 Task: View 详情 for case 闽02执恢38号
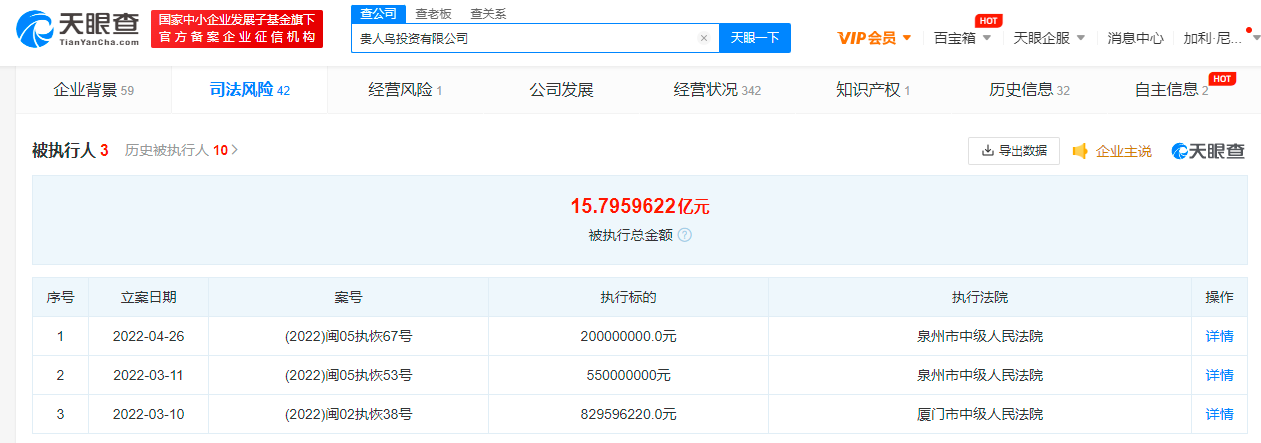pyautogui.click(x=1219, y=414)
